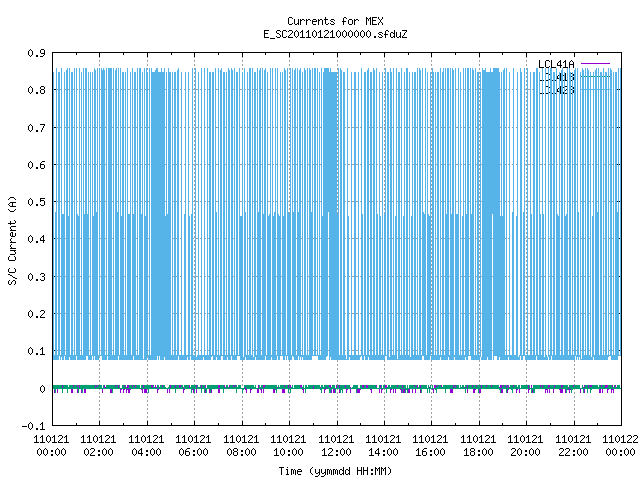Click the 110121 16:00 x-axis tick label

point(431,446)
